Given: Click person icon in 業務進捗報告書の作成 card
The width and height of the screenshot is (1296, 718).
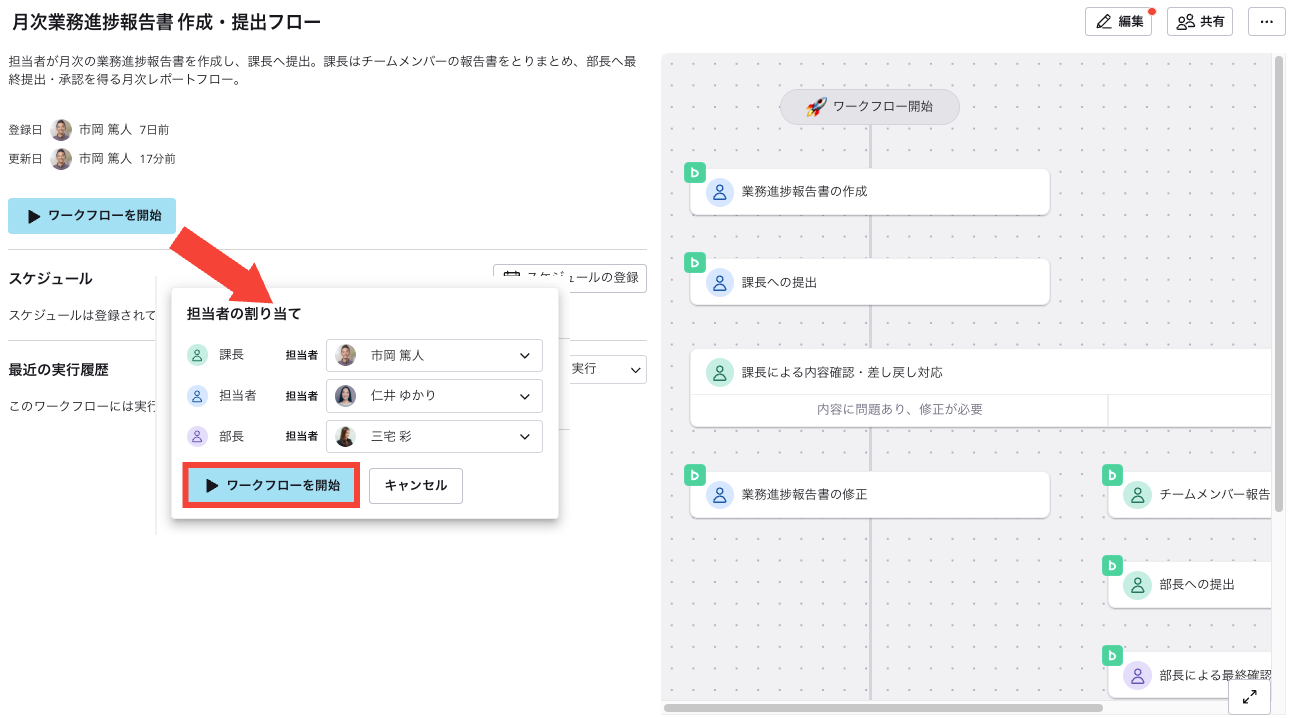Looking at the screenshot, I should tap(720, 192).
